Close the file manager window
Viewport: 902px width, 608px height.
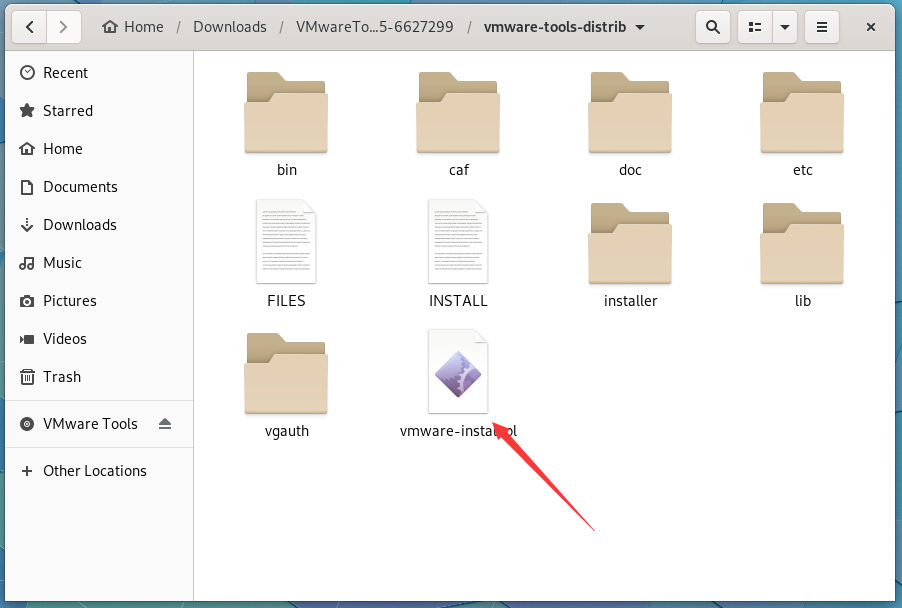point(870,27)
